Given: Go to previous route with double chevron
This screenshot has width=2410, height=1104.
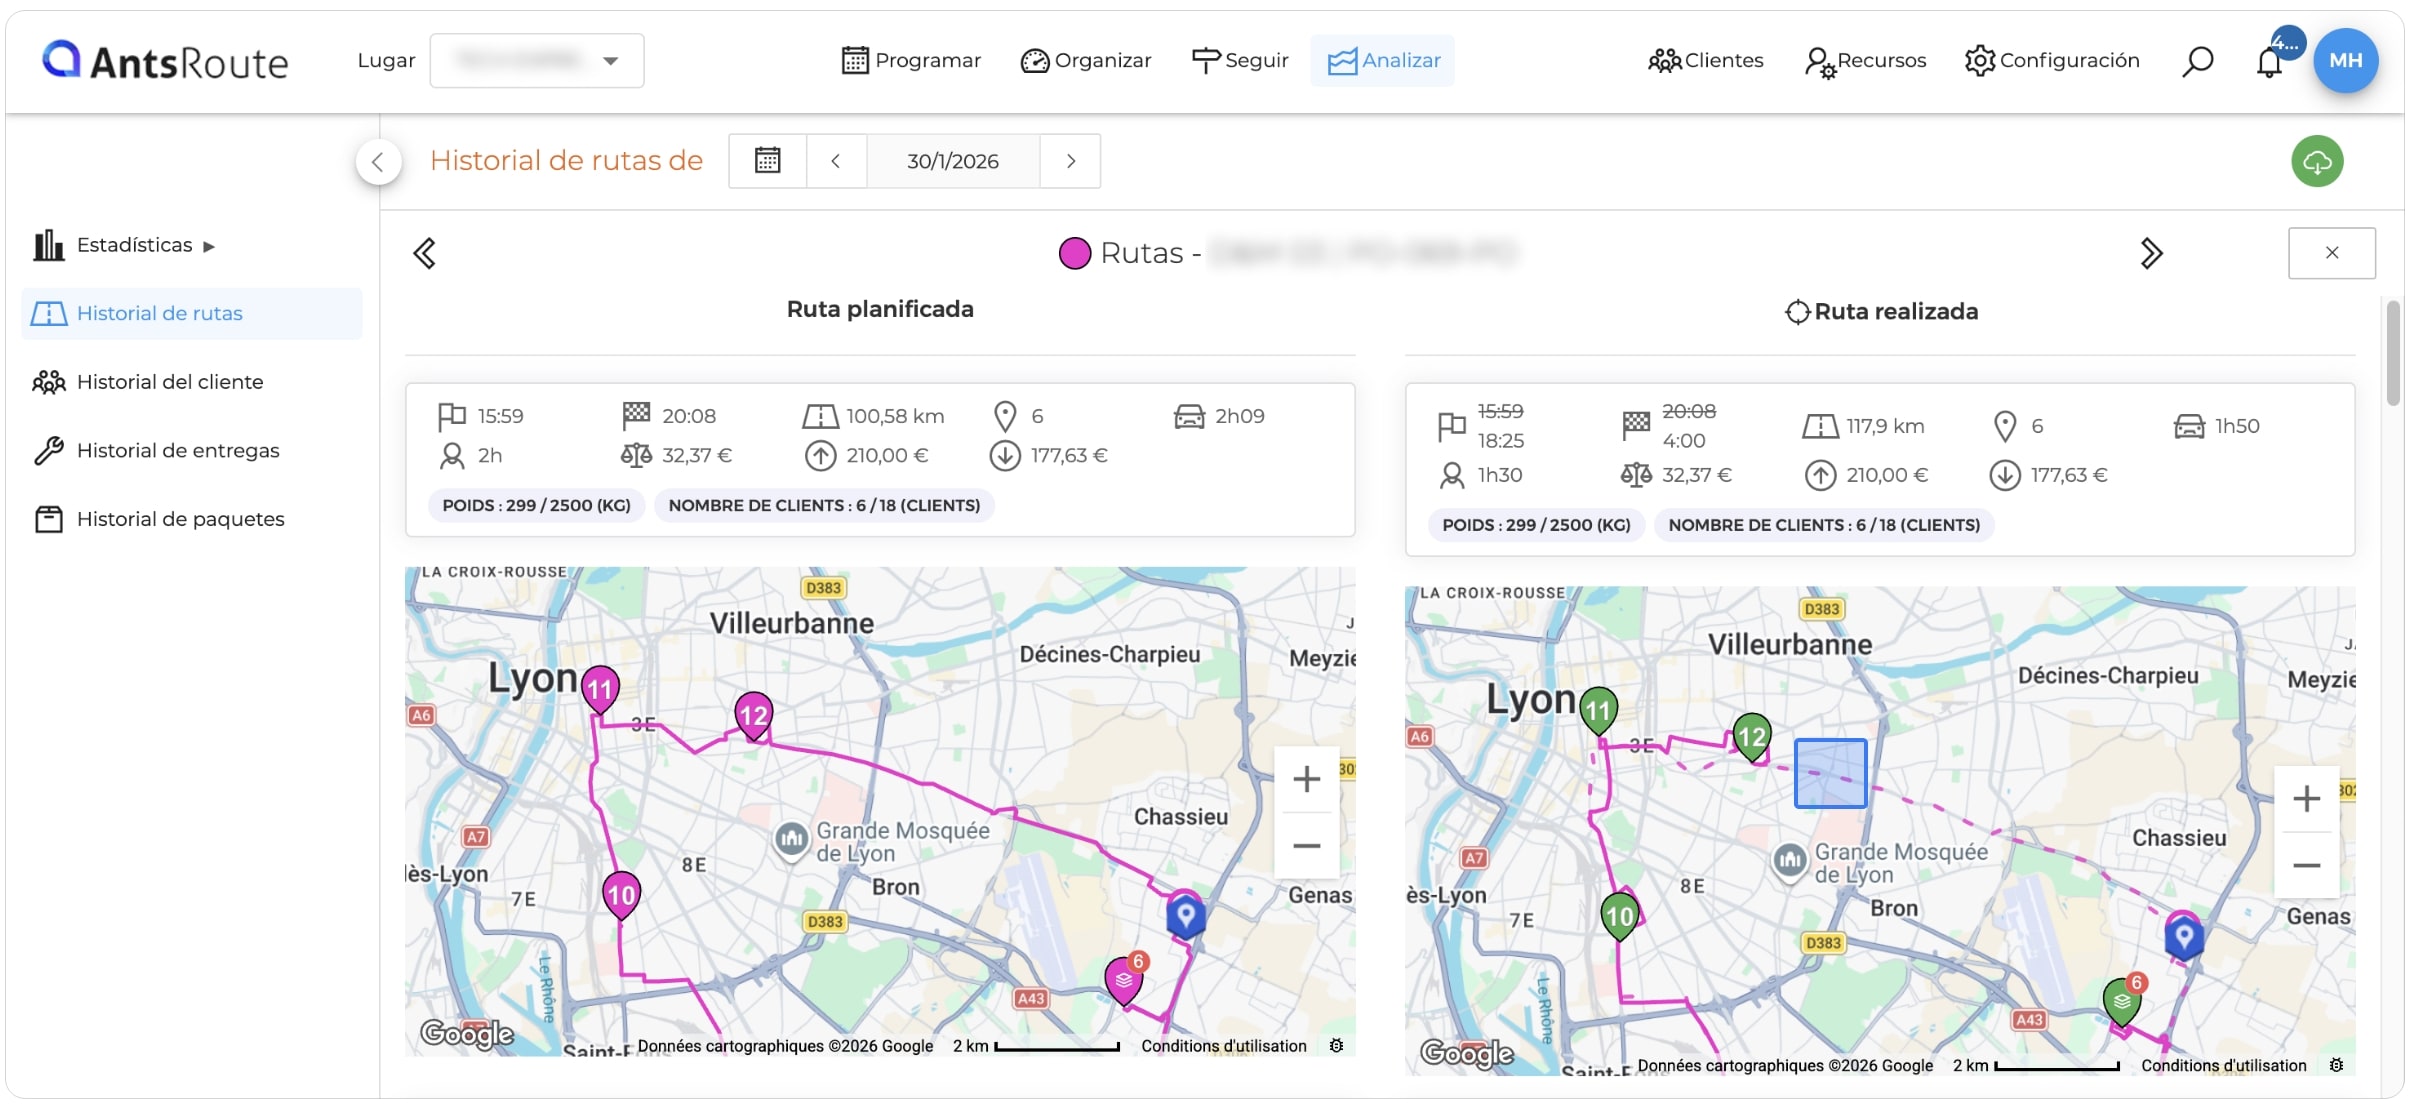Looking at the screenshot, I should (x=424, y=253).
